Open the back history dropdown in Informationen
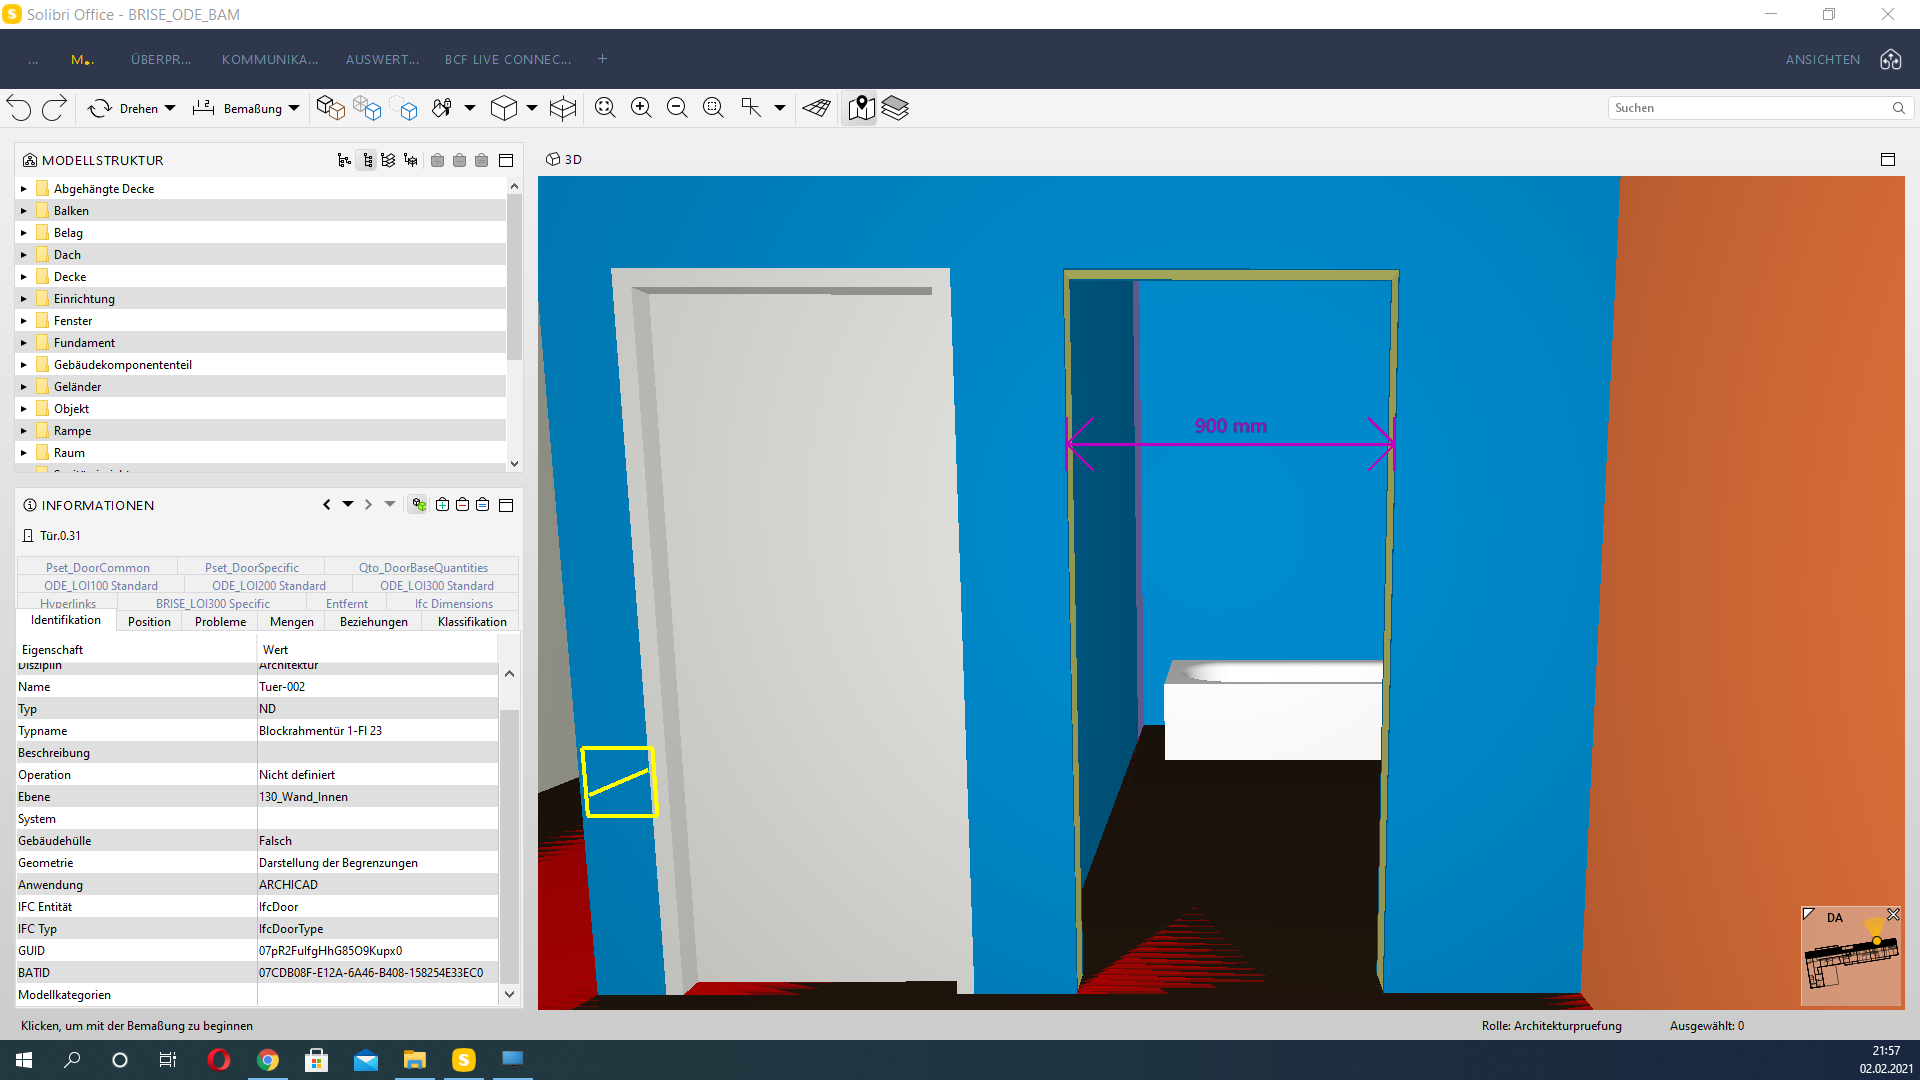 click(x=348, y=505)
